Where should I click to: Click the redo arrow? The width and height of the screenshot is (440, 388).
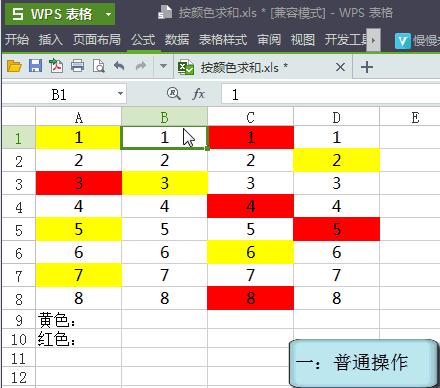click(x=141, y=66)
